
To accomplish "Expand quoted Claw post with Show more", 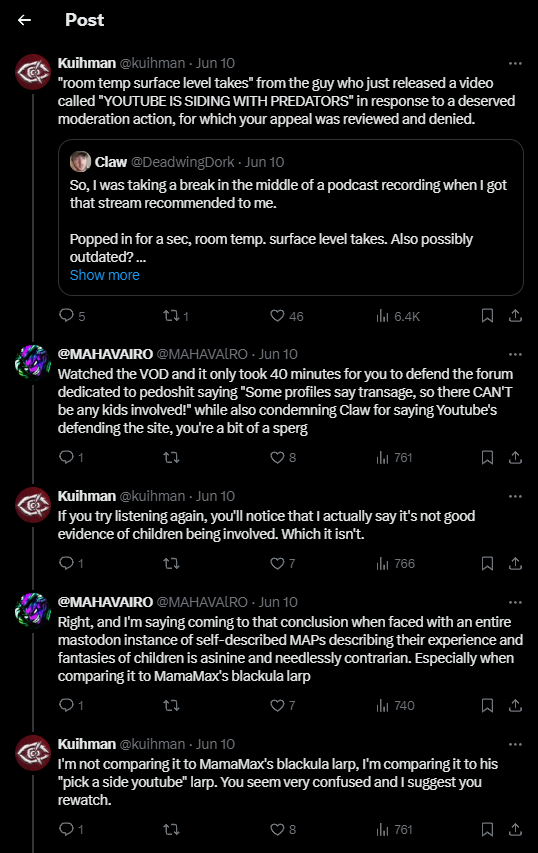I will click(104, 275).
